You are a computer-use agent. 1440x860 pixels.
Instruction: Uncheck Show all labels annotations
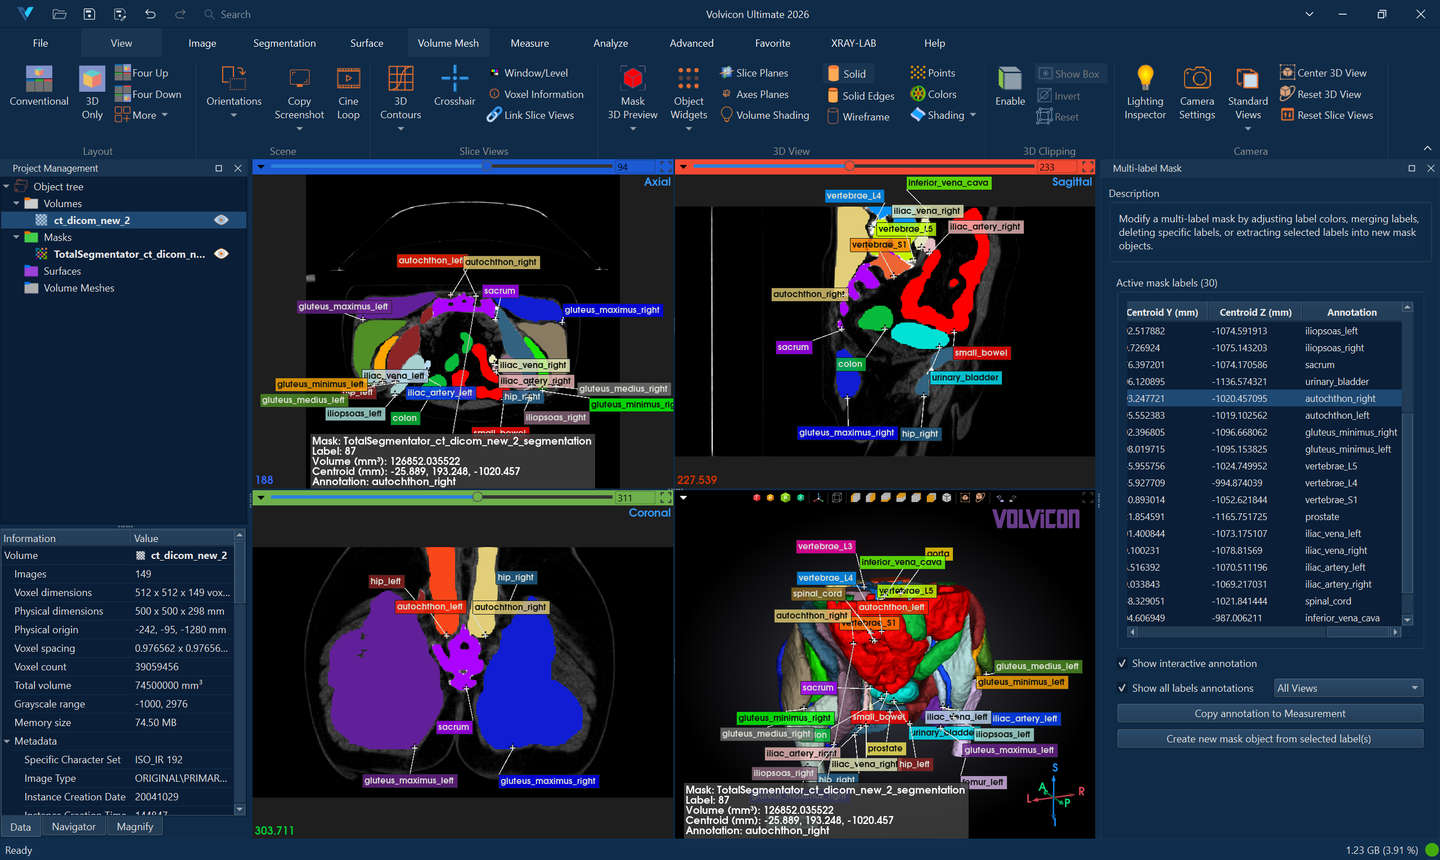(1122, 688)
